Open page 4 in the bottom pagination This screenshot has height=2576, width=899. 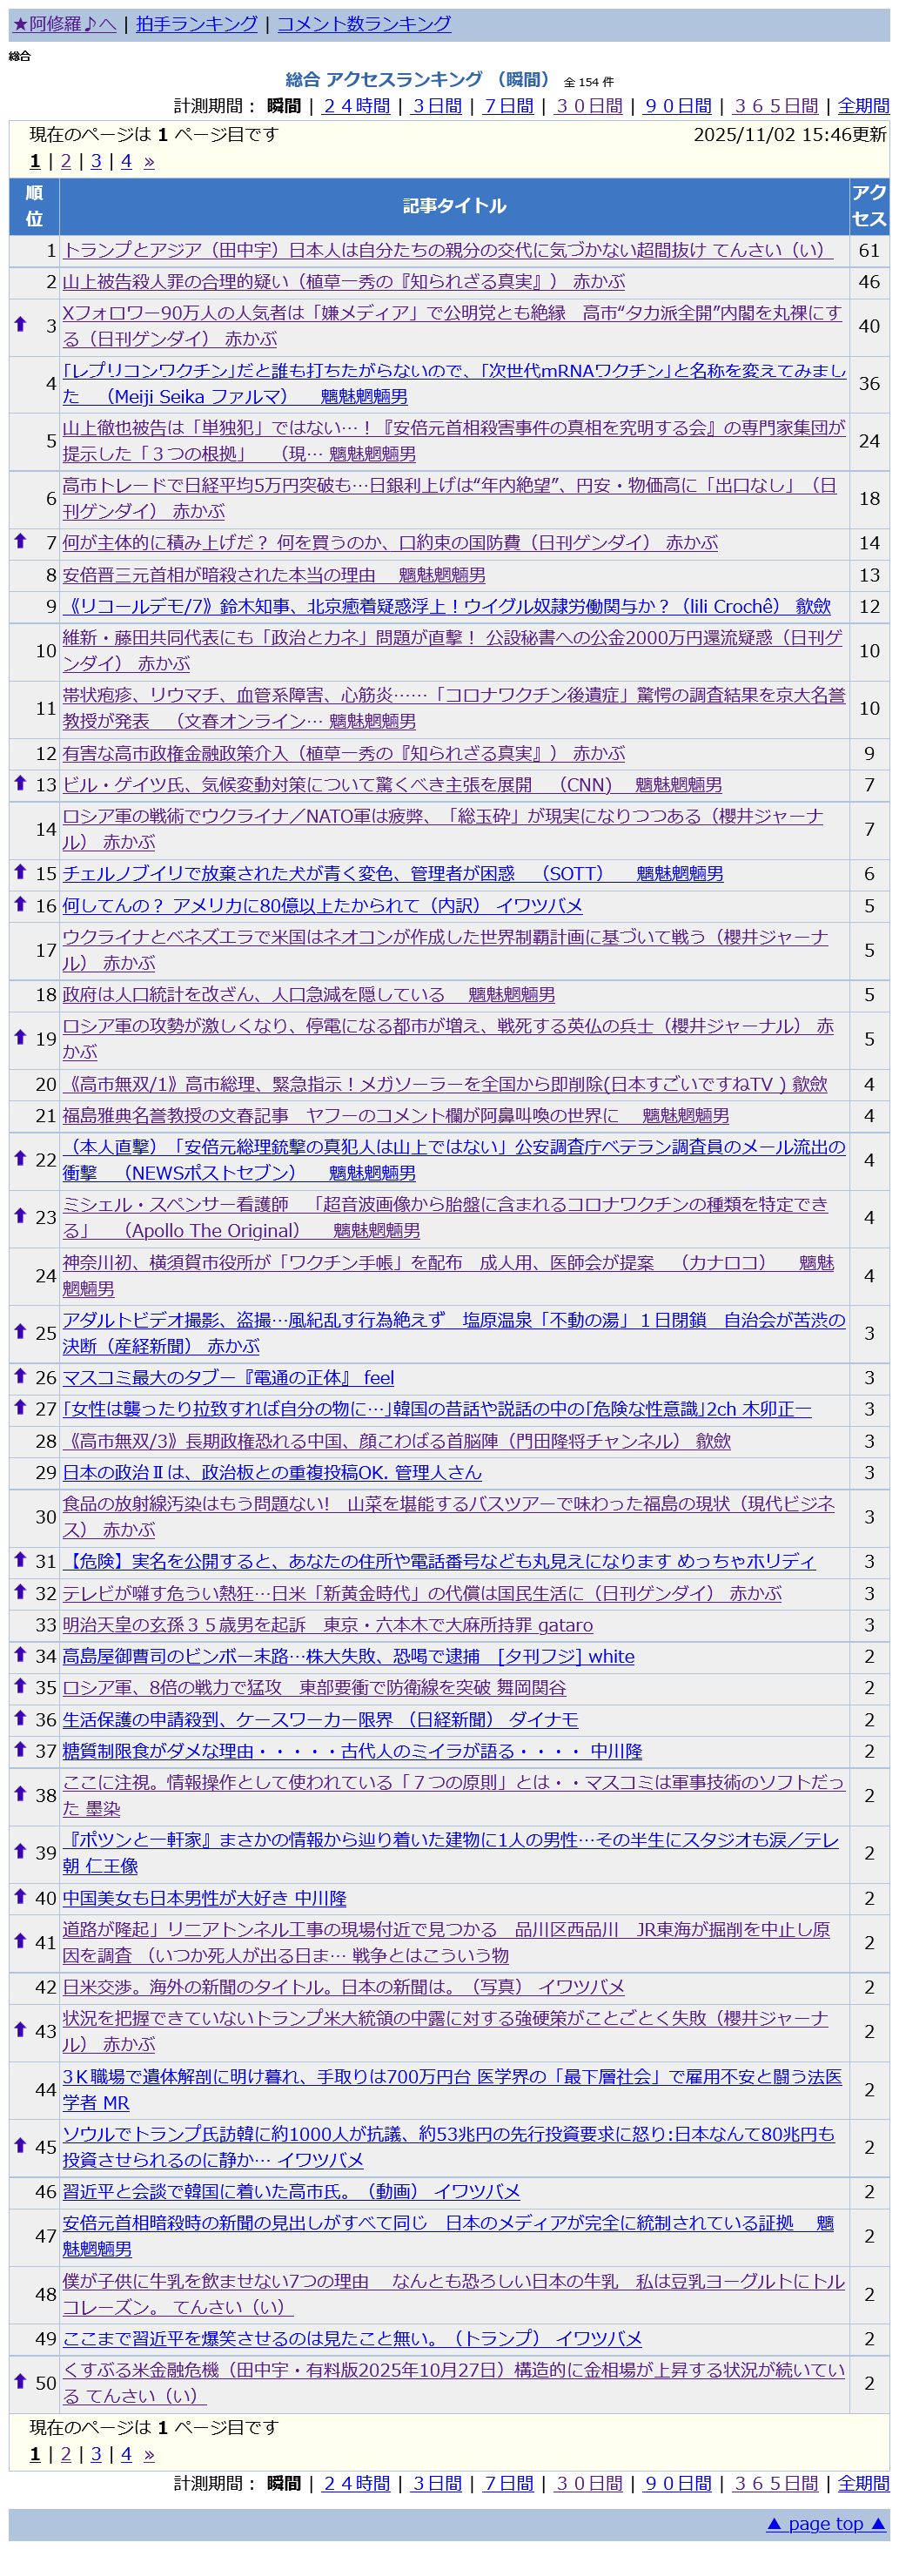tap(126, 2454)
